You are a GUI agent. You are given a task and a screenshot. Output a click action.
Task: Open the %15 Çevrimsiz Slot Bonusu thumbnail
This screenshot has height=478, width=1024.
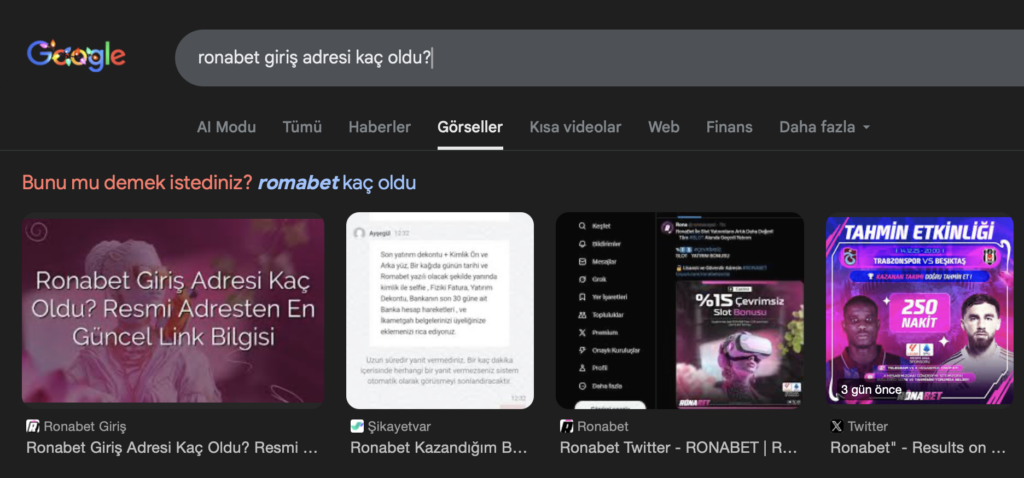(x=680, y=310)
